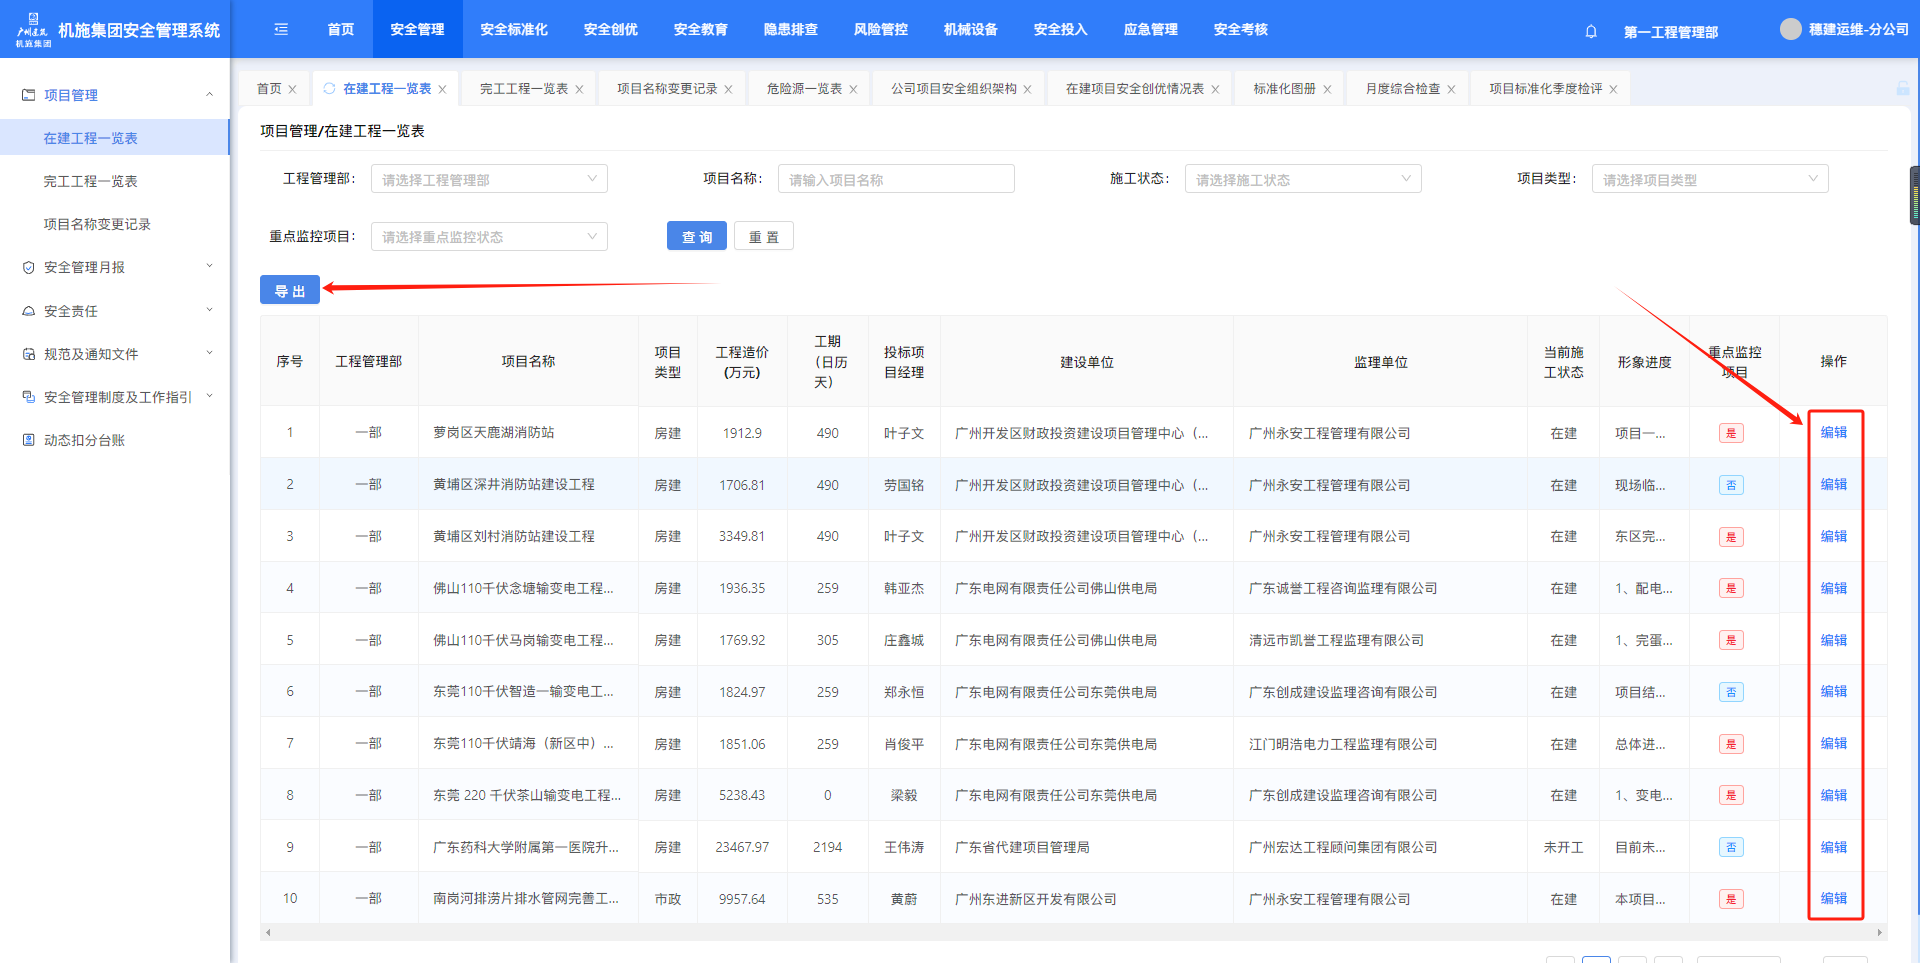Open the 标准化图册 tab
The image size is (1920, 963).
(1284, 89)
